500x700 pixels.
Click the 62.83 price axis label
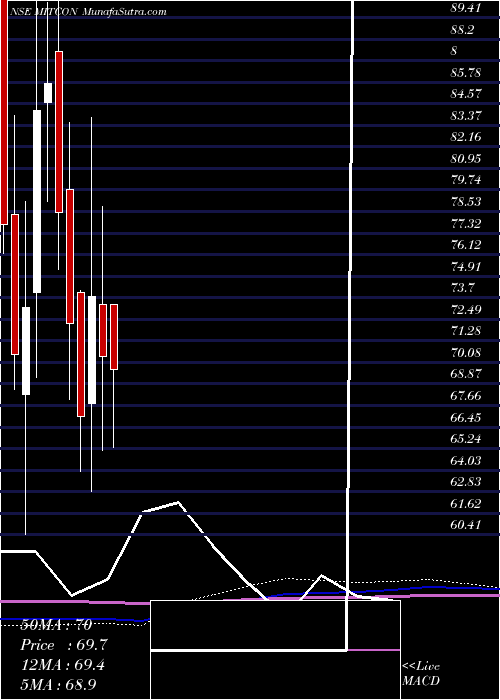click(x=466, y=482)
